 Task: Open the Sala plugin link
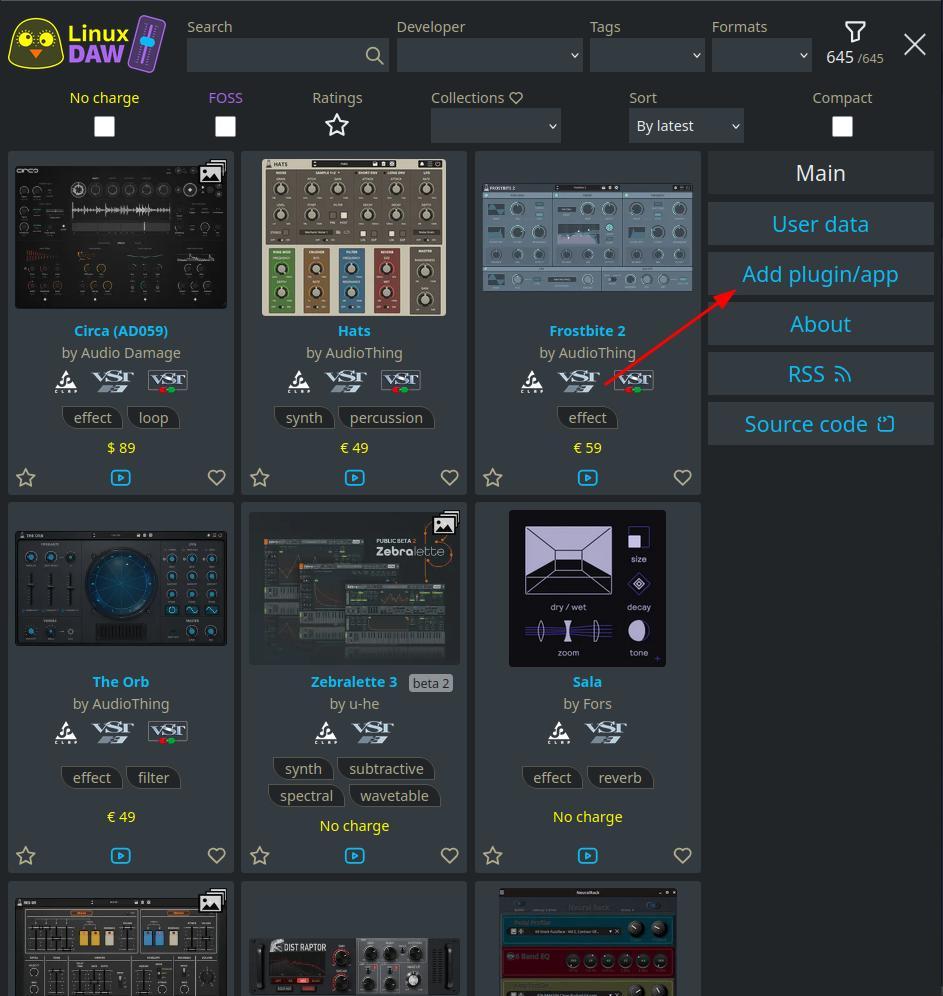click(x=587, y=682)
